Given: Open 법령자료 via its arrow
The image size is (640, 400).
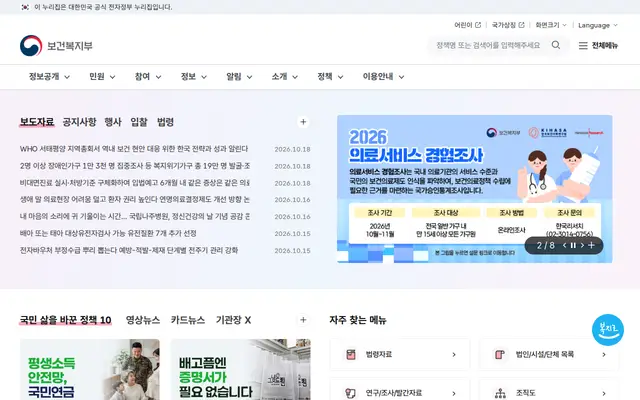Looking at the screenshot, I should click(x=454, y=355).
